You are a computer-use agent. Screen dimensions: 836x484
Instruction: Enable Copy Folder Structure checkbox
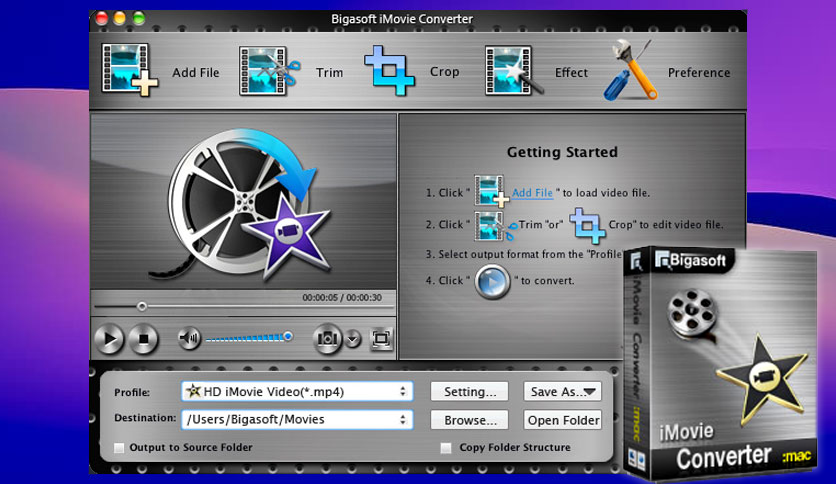coord(446,448)
